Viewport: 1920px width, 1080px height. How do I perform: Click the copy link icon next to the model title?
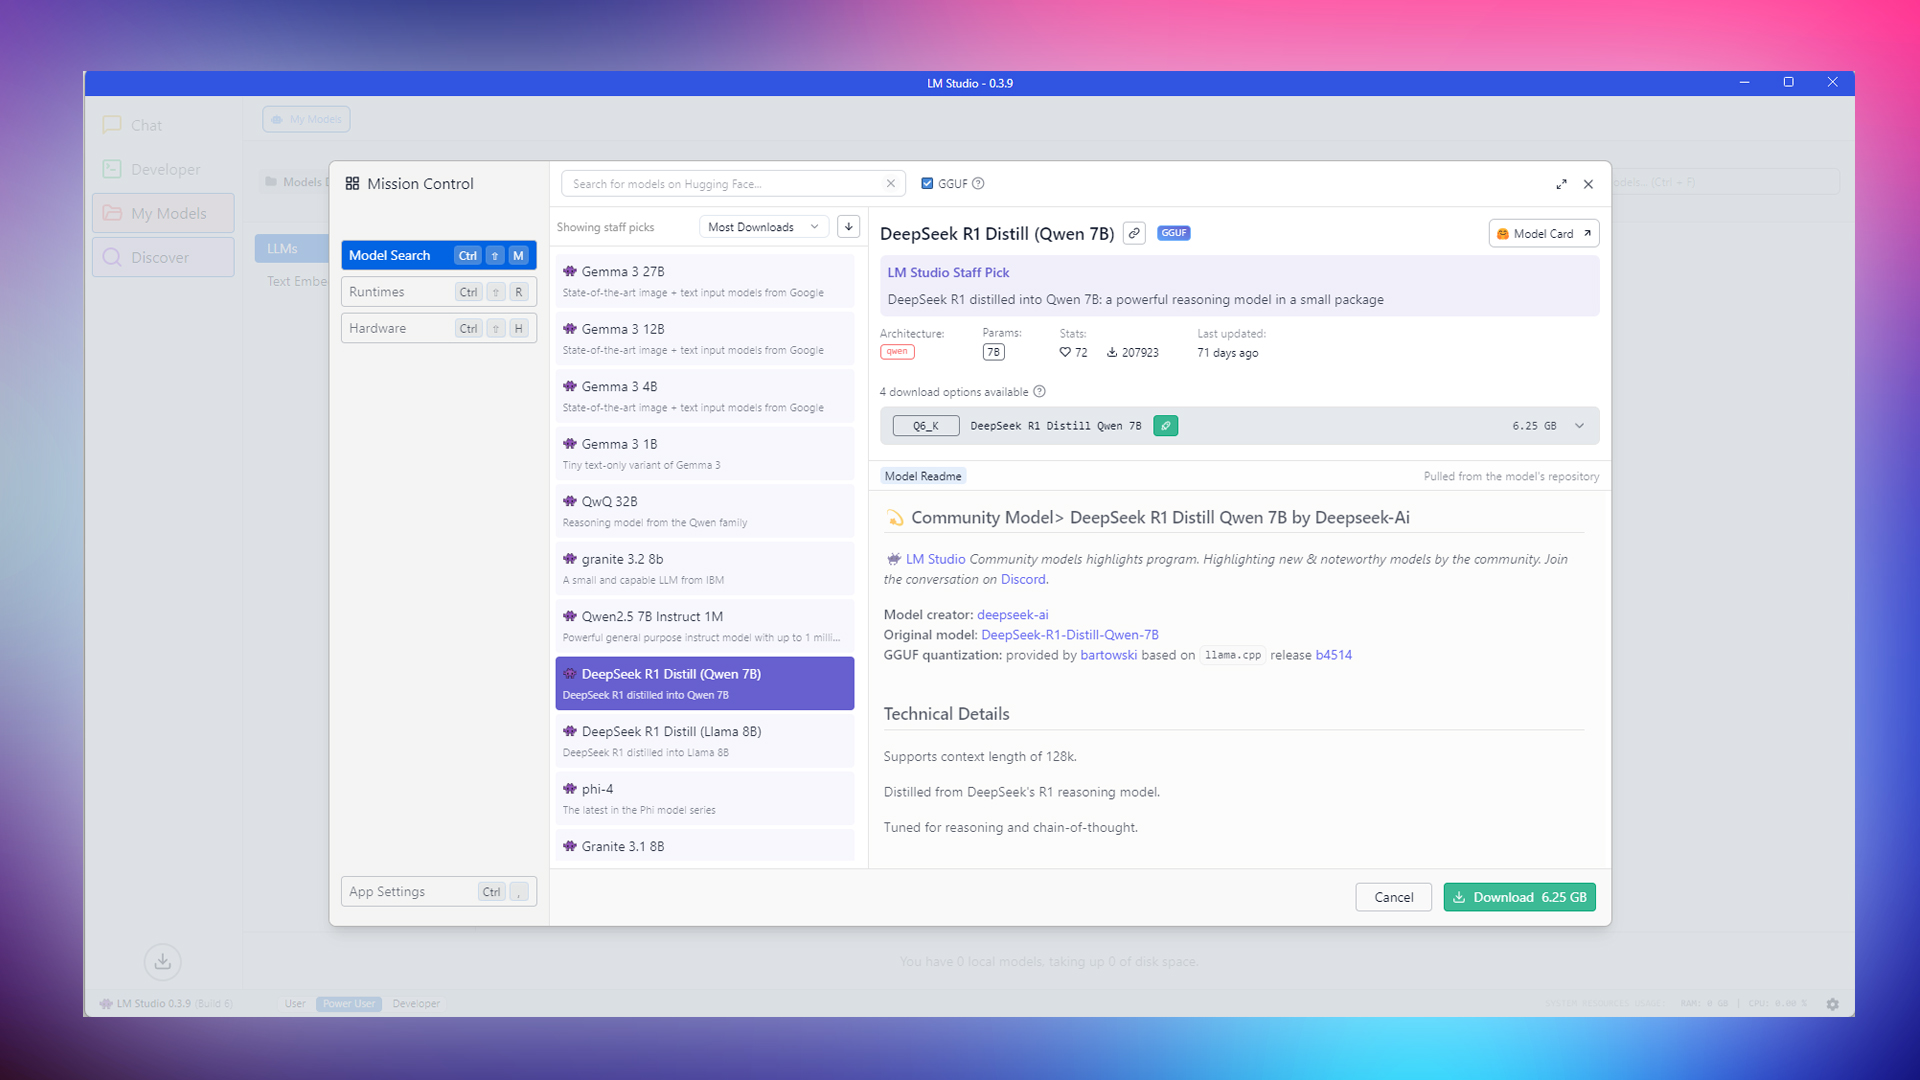pos(1134,233)
